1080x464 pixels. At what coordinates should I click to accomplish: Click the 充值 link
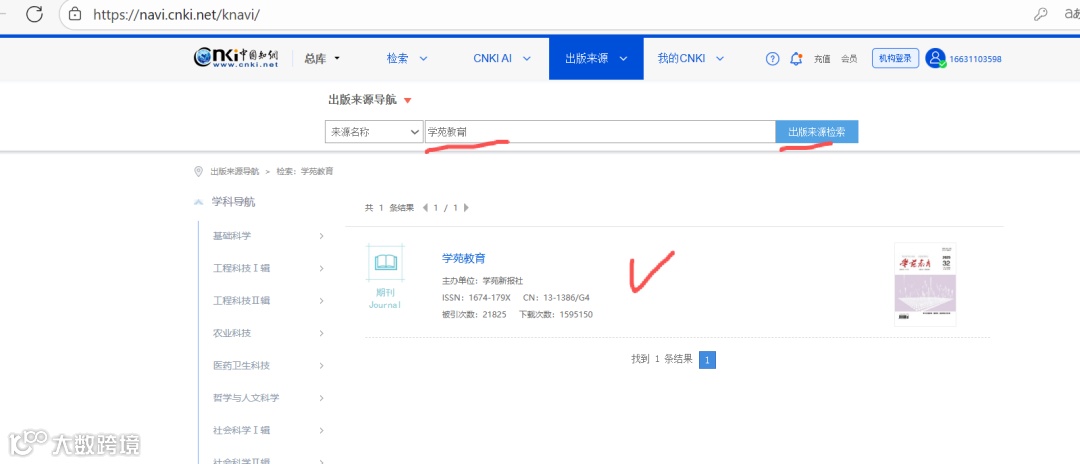click(822, 59)
